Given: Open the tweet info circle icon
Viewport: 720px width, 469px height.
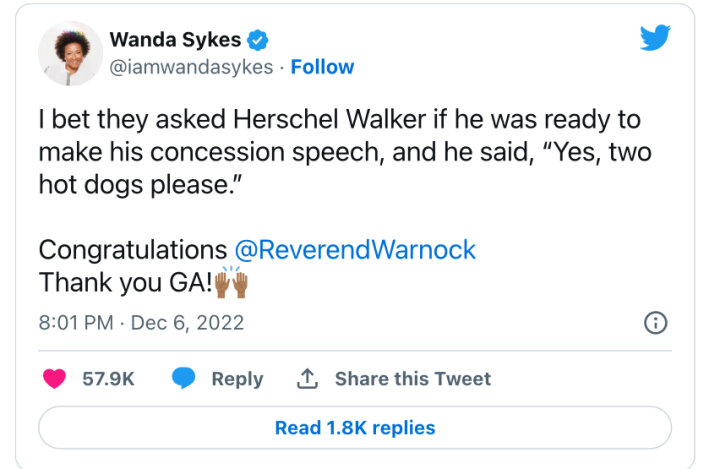Looking at the screenshot, I should click(655, 322).
